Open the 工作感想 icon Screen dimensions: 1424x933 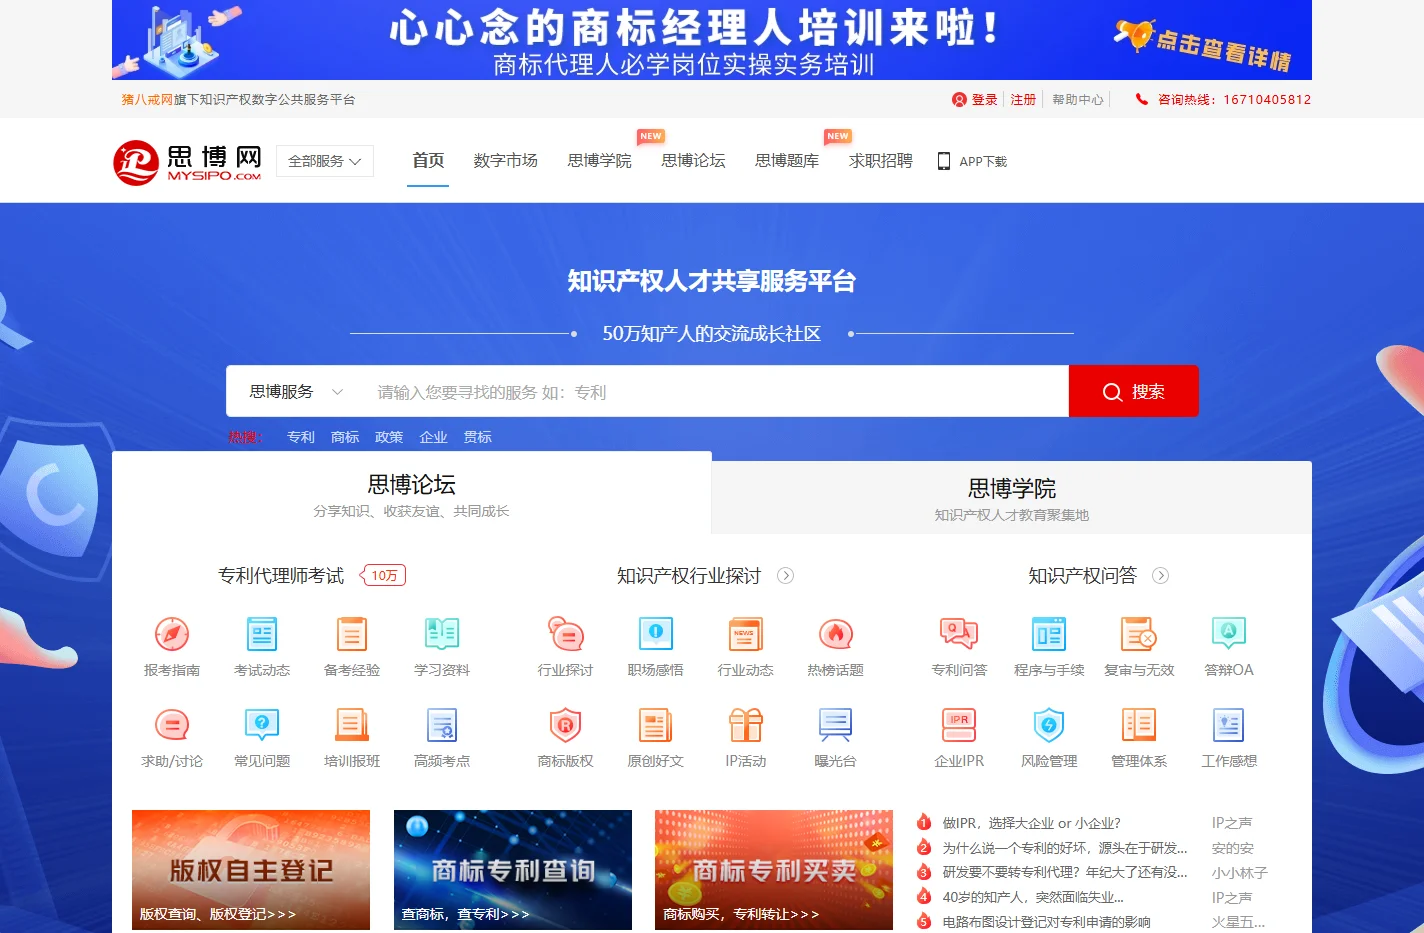(x=1229, y=725)
